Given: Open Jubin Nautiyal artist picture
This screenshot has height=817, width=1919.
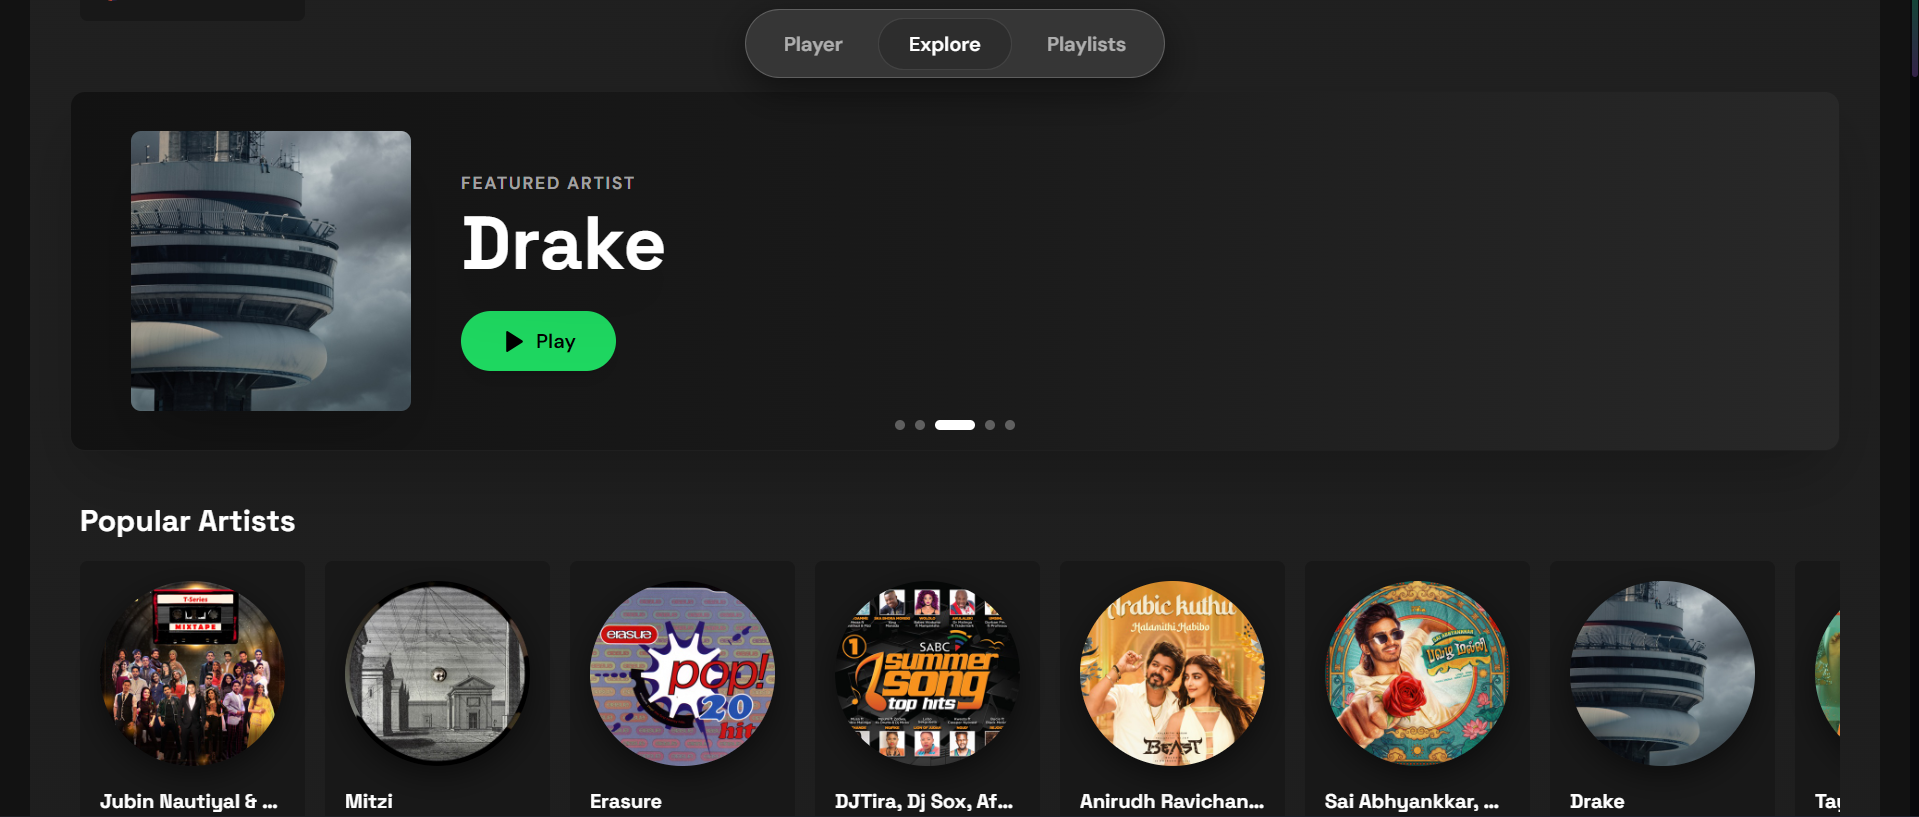Looking at the screenshot, I should click(x=192, y=673).
